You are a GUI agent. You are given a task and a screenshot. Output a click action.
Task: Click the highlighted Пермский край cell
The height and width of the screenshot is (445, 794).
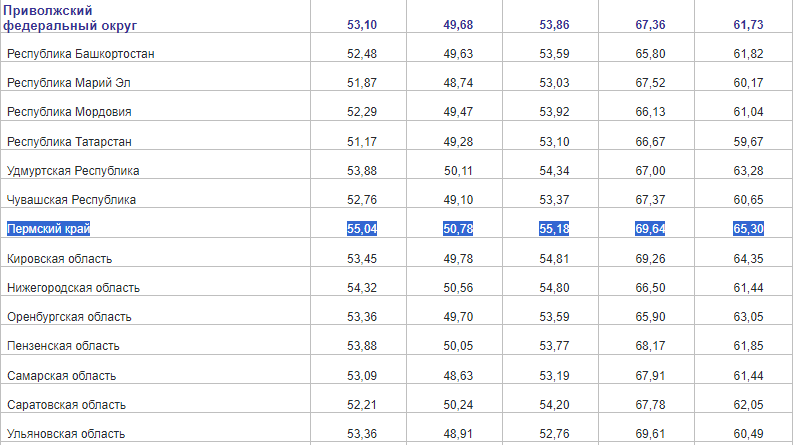click(49, 229)
